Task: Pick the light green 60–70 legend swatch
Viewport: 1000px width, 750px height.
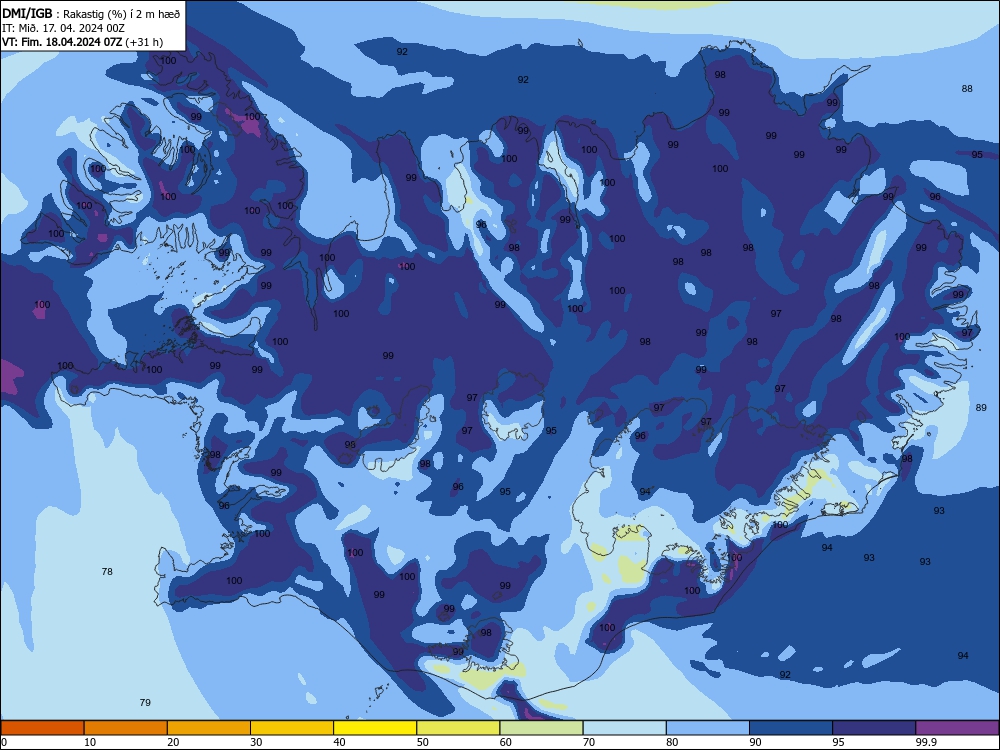Action: [541, 728]
